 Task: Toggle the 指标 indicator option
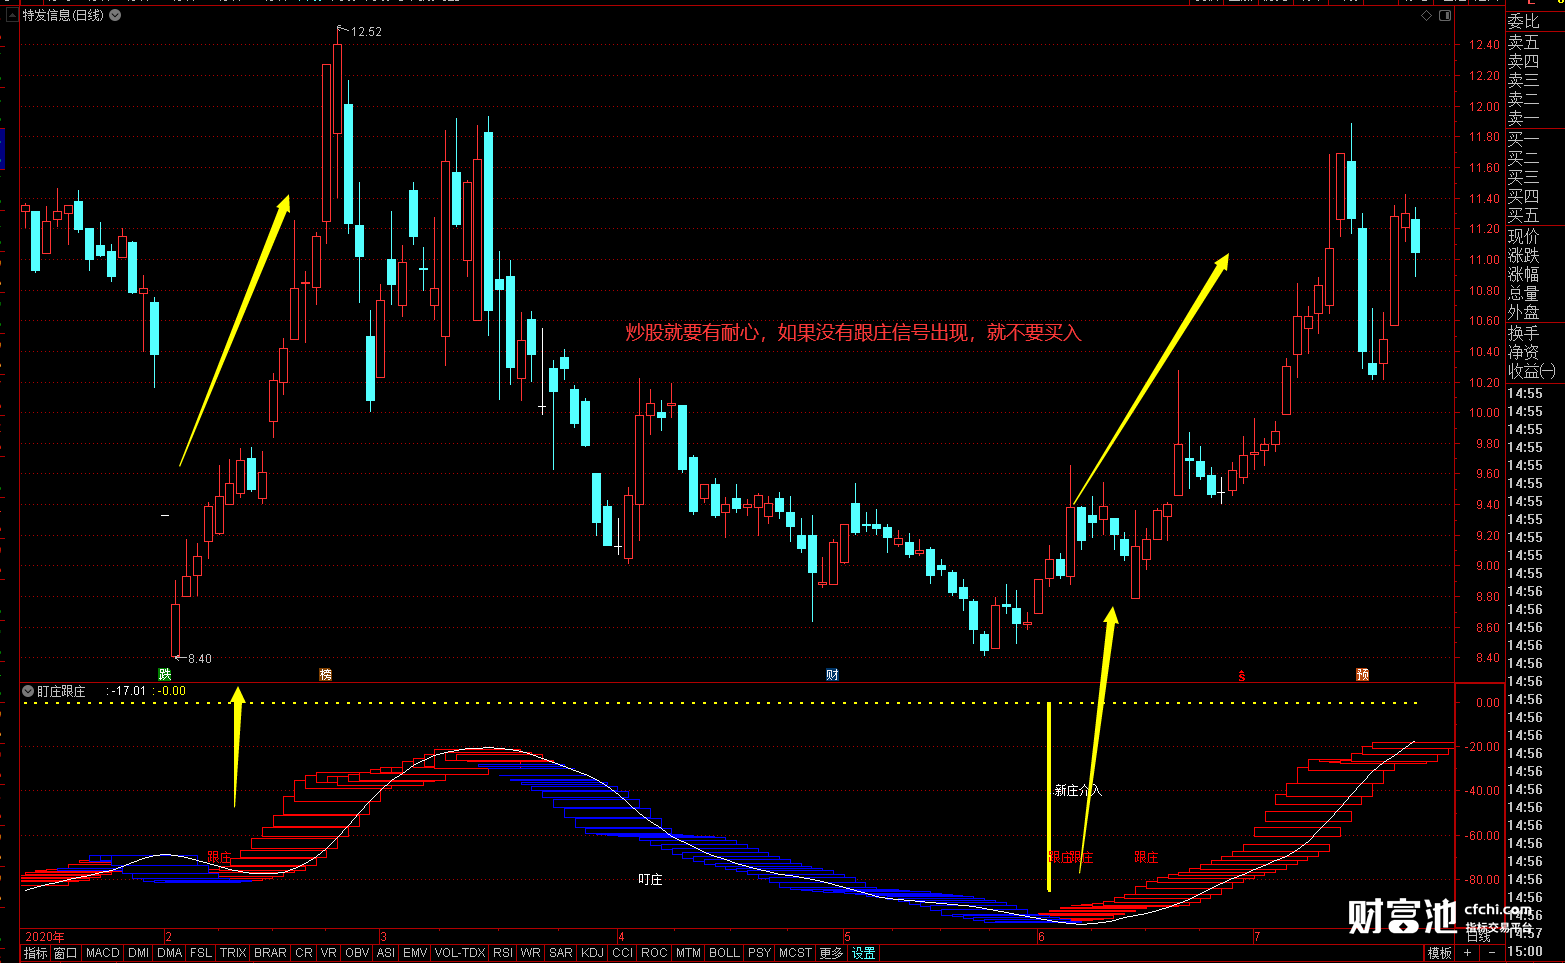pos(36,953)
